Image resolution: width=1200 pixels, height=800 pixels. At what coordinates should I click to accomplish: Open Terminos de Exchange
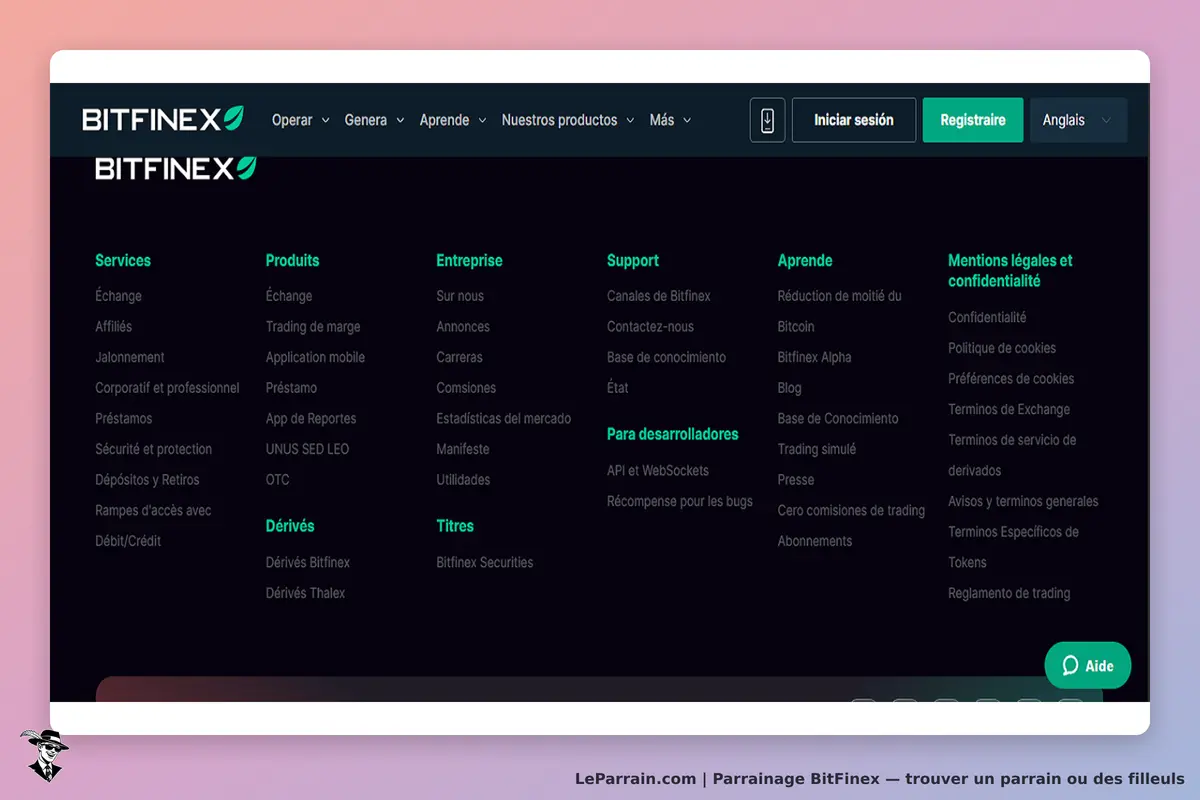point(1009,410)
